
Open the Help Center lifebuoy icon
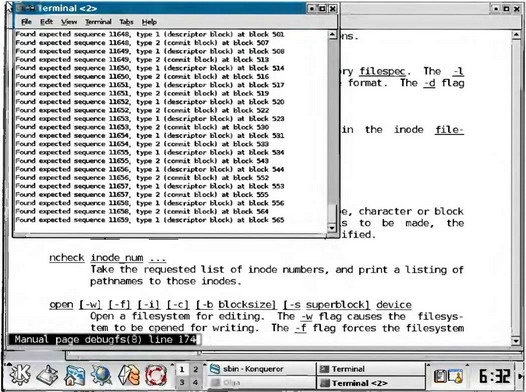tap(156, 375)
